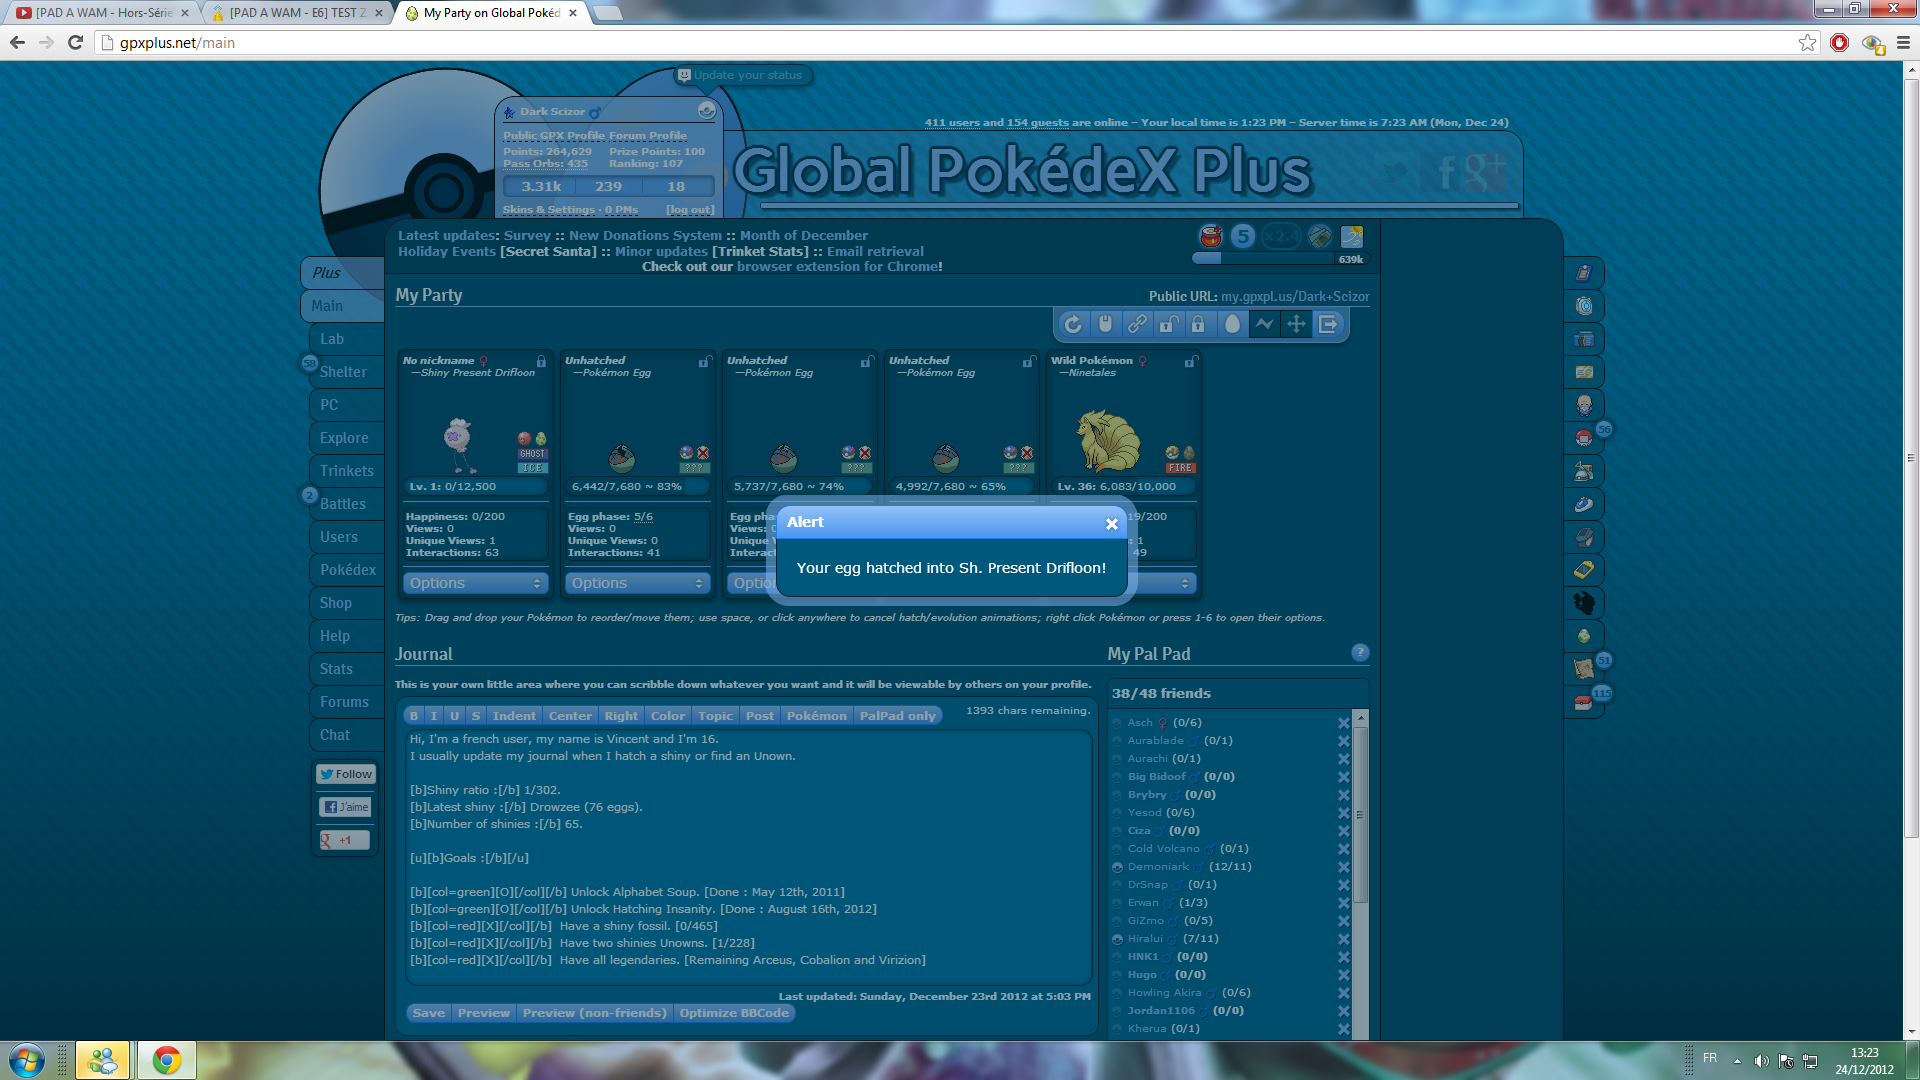This screenshot has width=1920, height=1080.
Task: Click the mouse icon in party toolbar
Action: (x=1105, y=324)
